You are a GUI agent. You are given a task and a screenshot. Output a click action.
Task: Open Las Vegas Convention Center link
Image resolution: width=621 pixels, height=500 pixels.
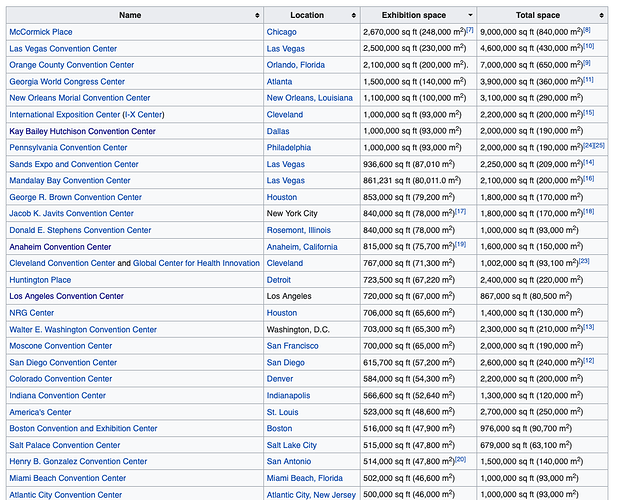(x=63, y=49)
